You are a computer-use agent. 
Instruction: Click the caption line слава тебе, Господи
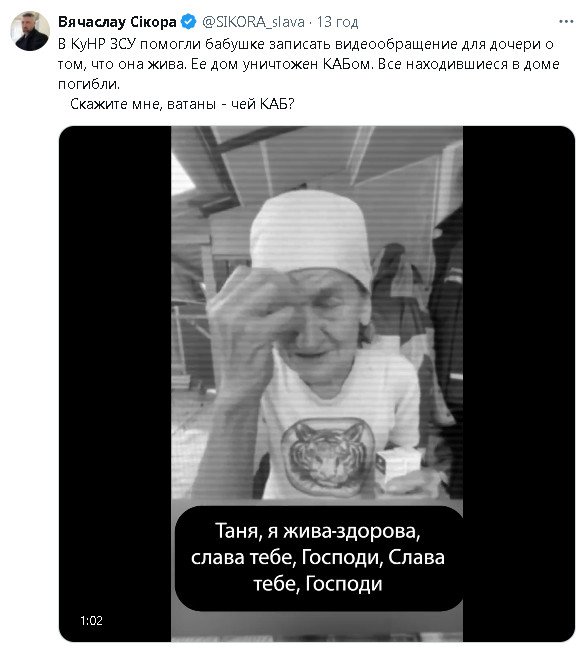pos(285,558)
